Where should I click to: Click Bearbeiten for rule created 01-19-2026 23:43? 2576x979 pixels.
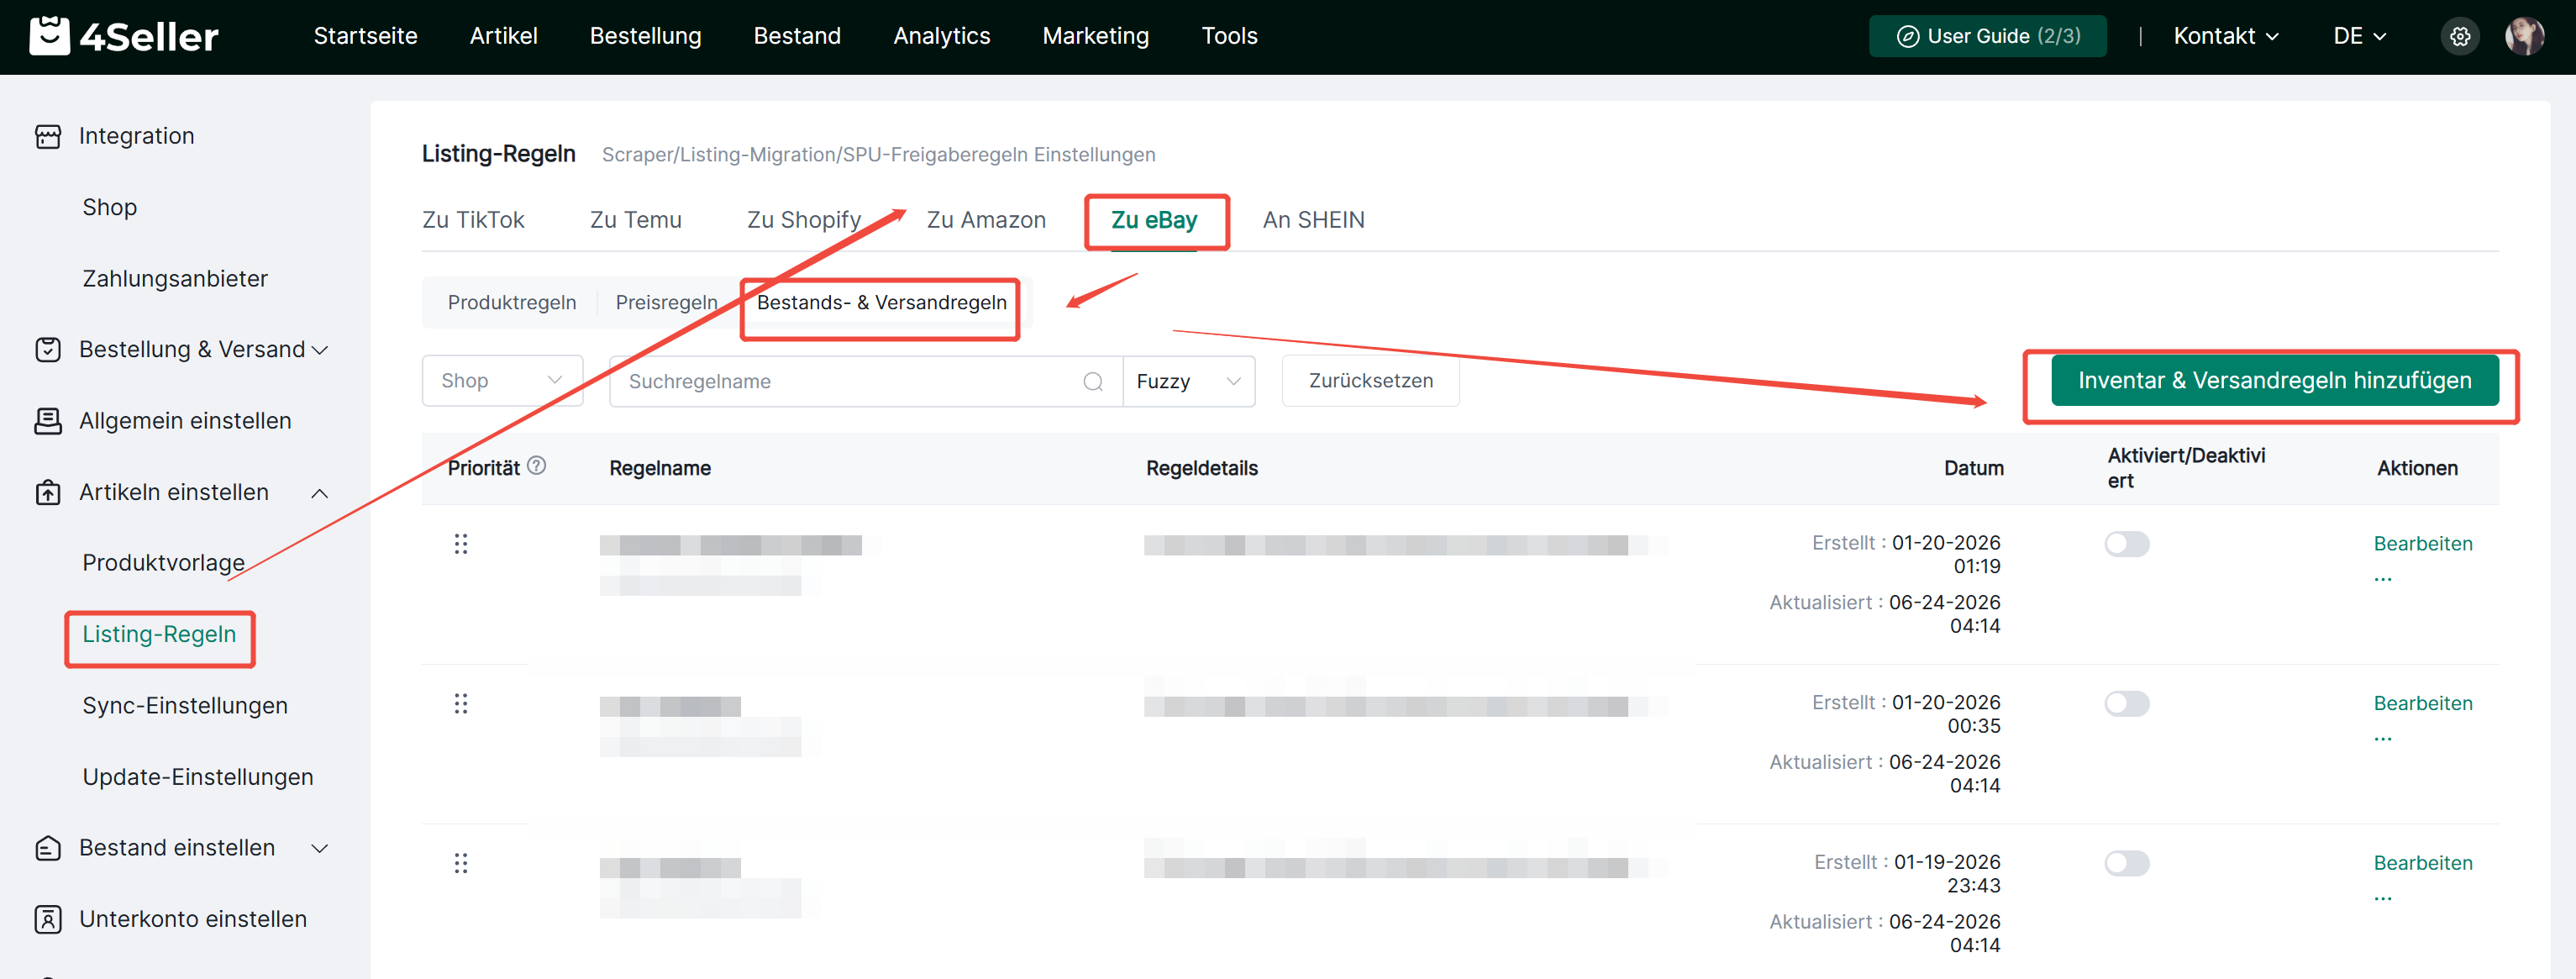[x=2422, y=862]
